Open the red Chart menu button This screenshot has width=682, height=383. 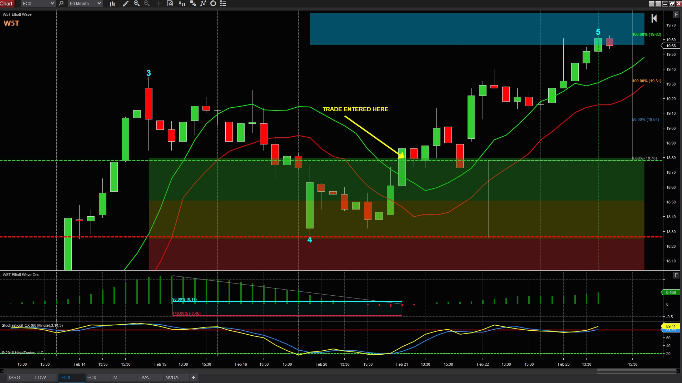pos(7,3)
